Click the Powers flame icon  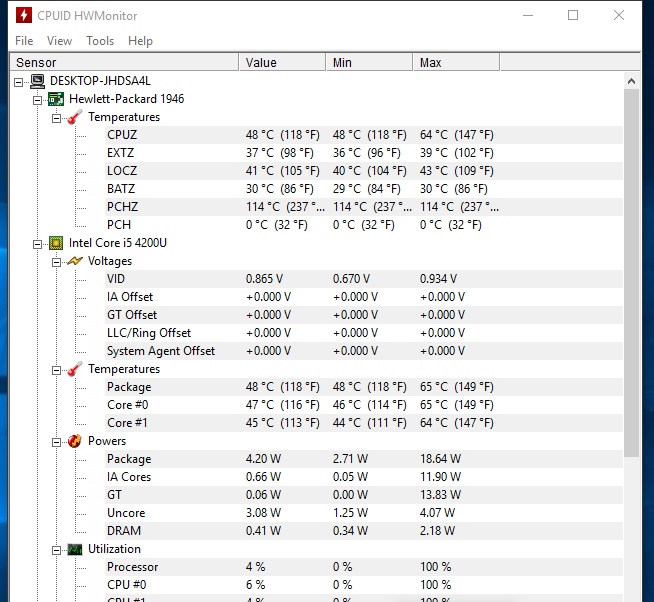[75, 441]
